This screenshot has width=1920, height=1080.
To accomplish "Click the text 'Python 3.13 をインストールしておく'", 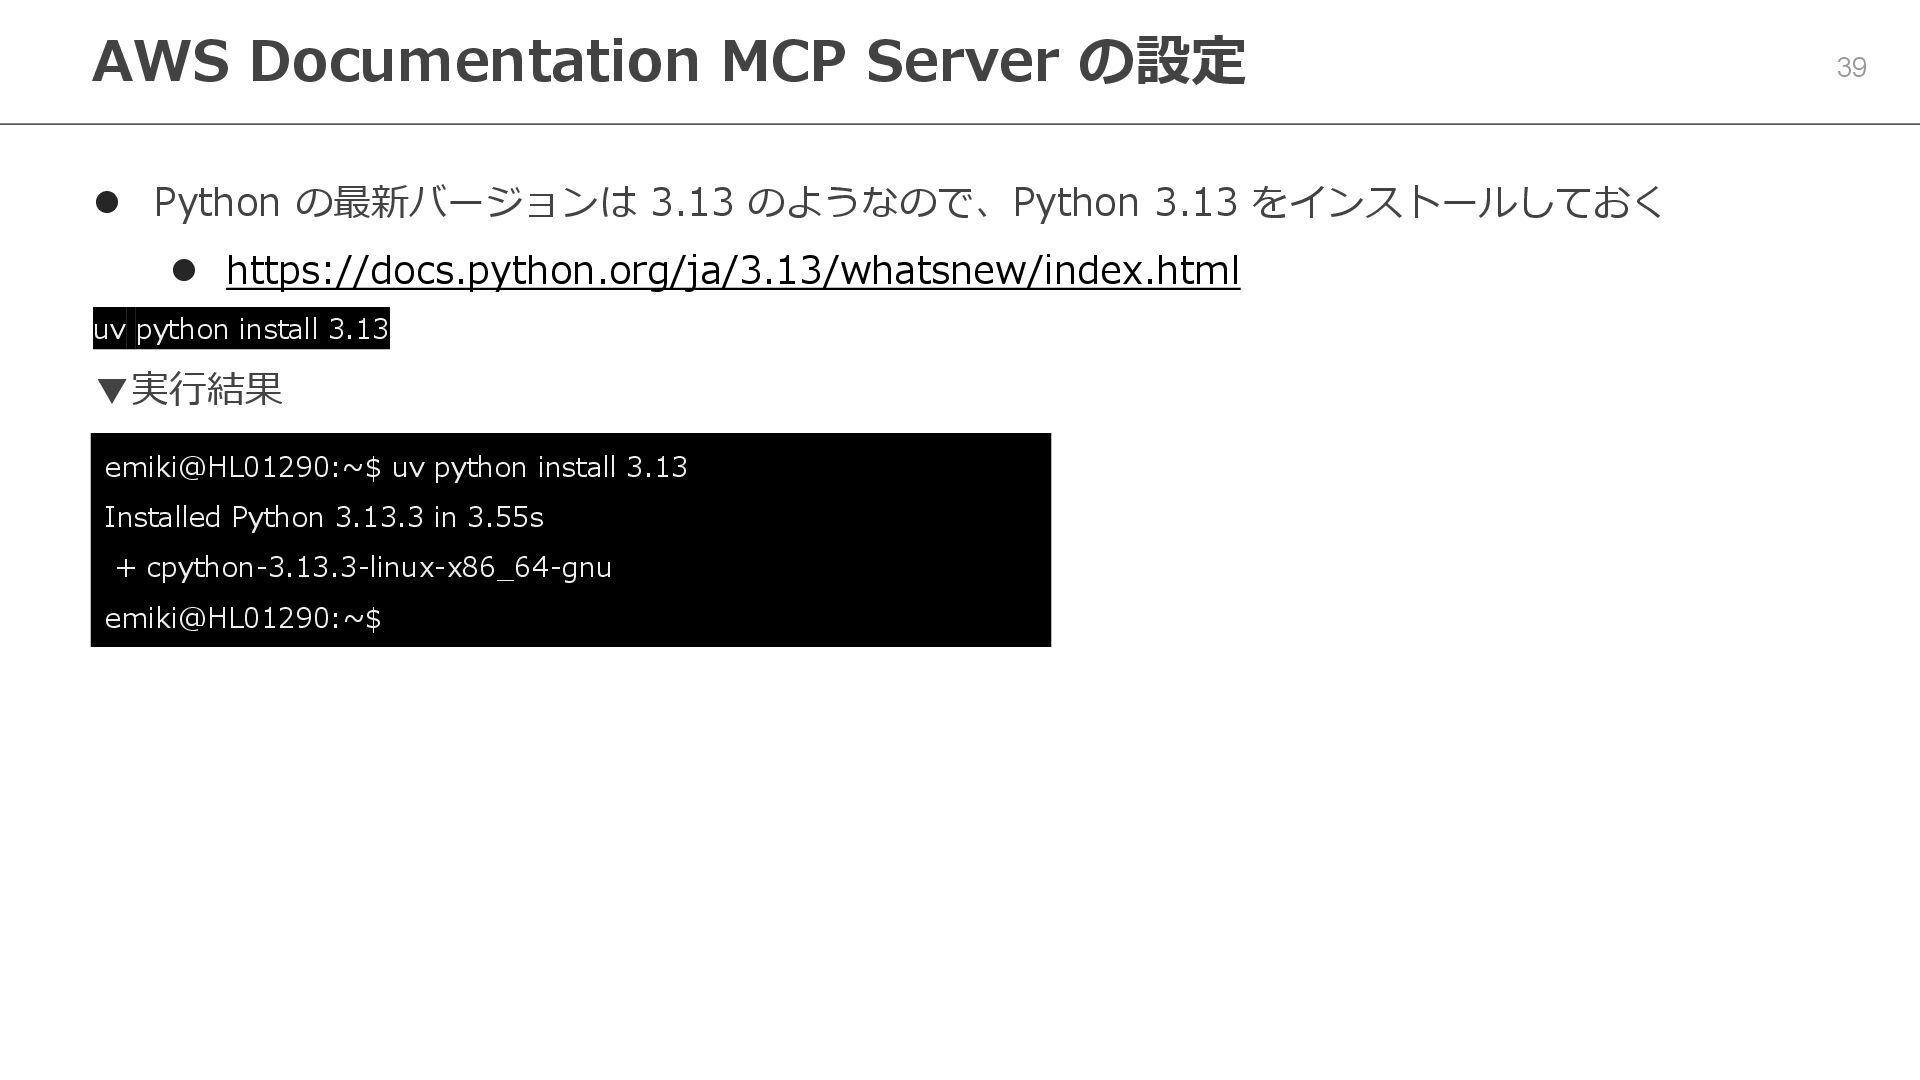I will 1338,202.
